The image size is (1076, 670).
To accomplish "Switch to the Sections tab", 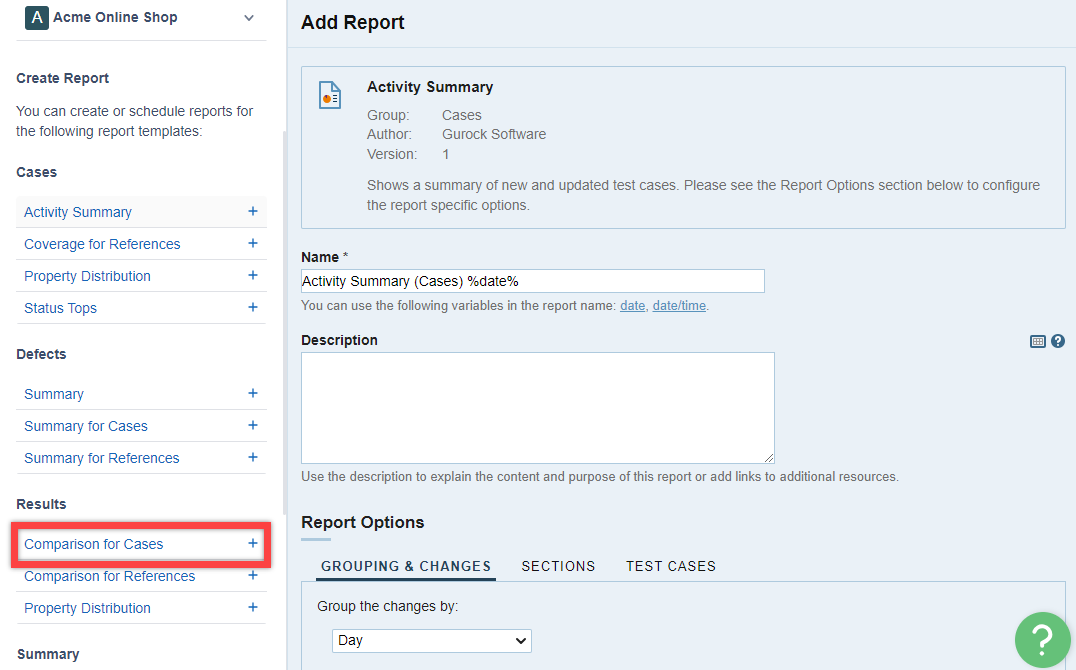I will [x=558, y=566].
